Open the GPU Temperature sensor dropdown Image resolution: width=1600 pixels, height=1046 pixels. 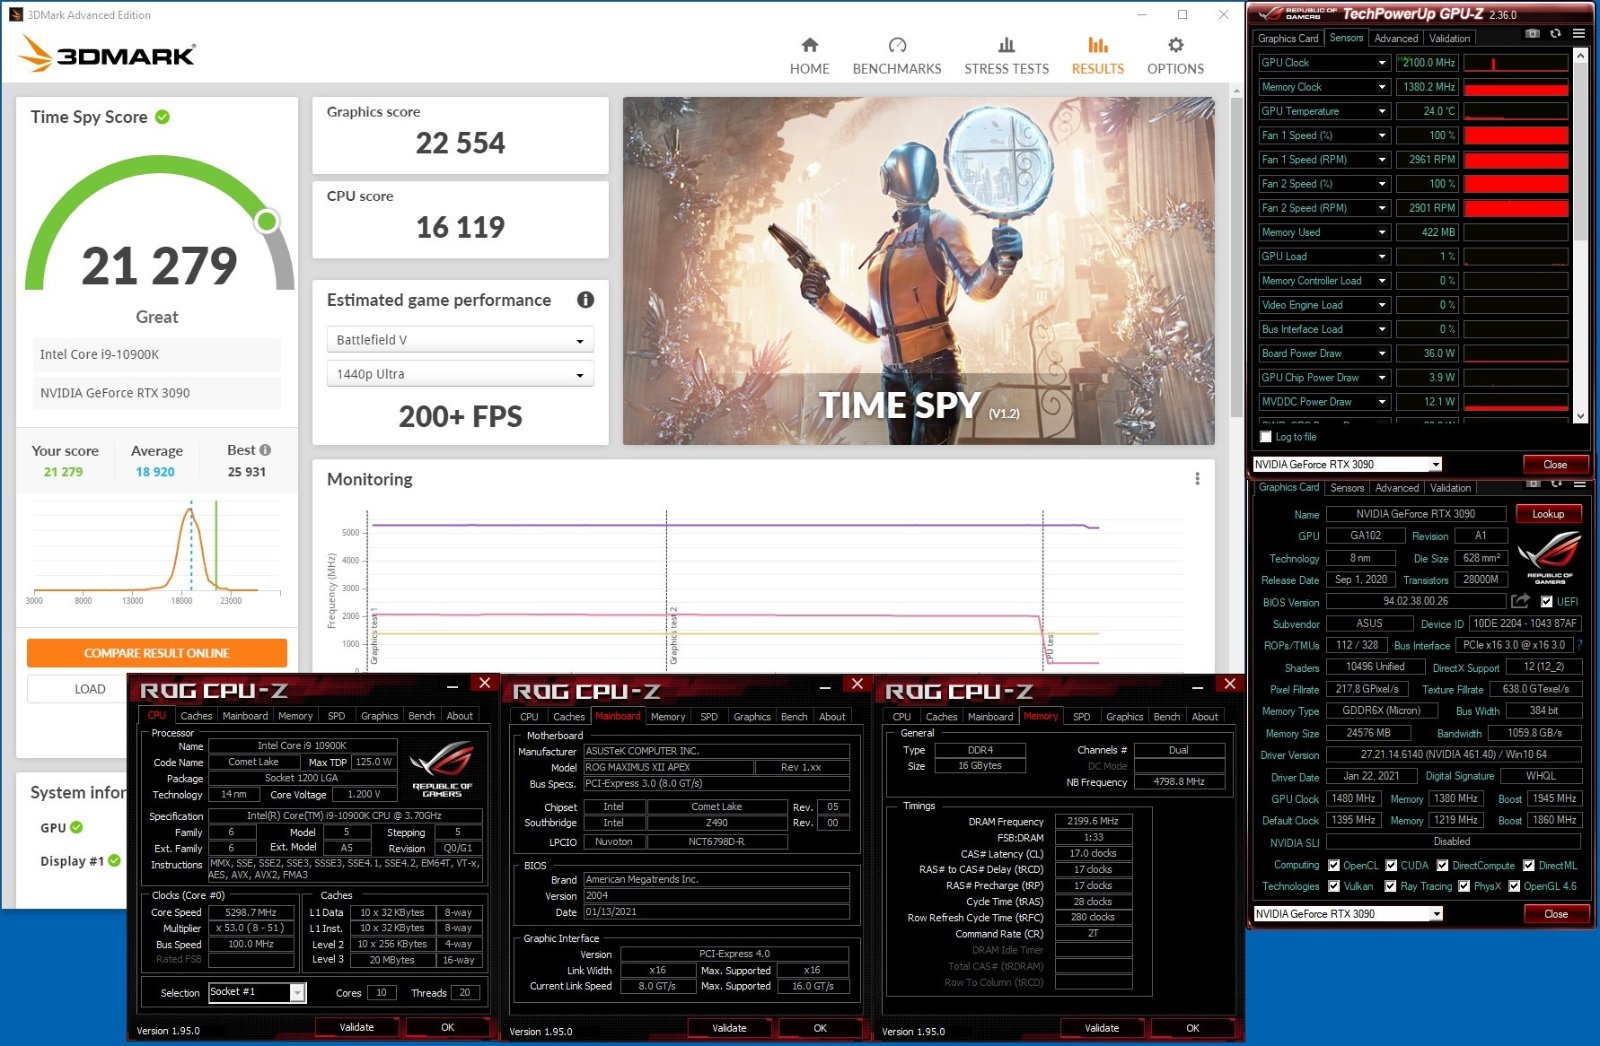click(x=1382, y=111)
